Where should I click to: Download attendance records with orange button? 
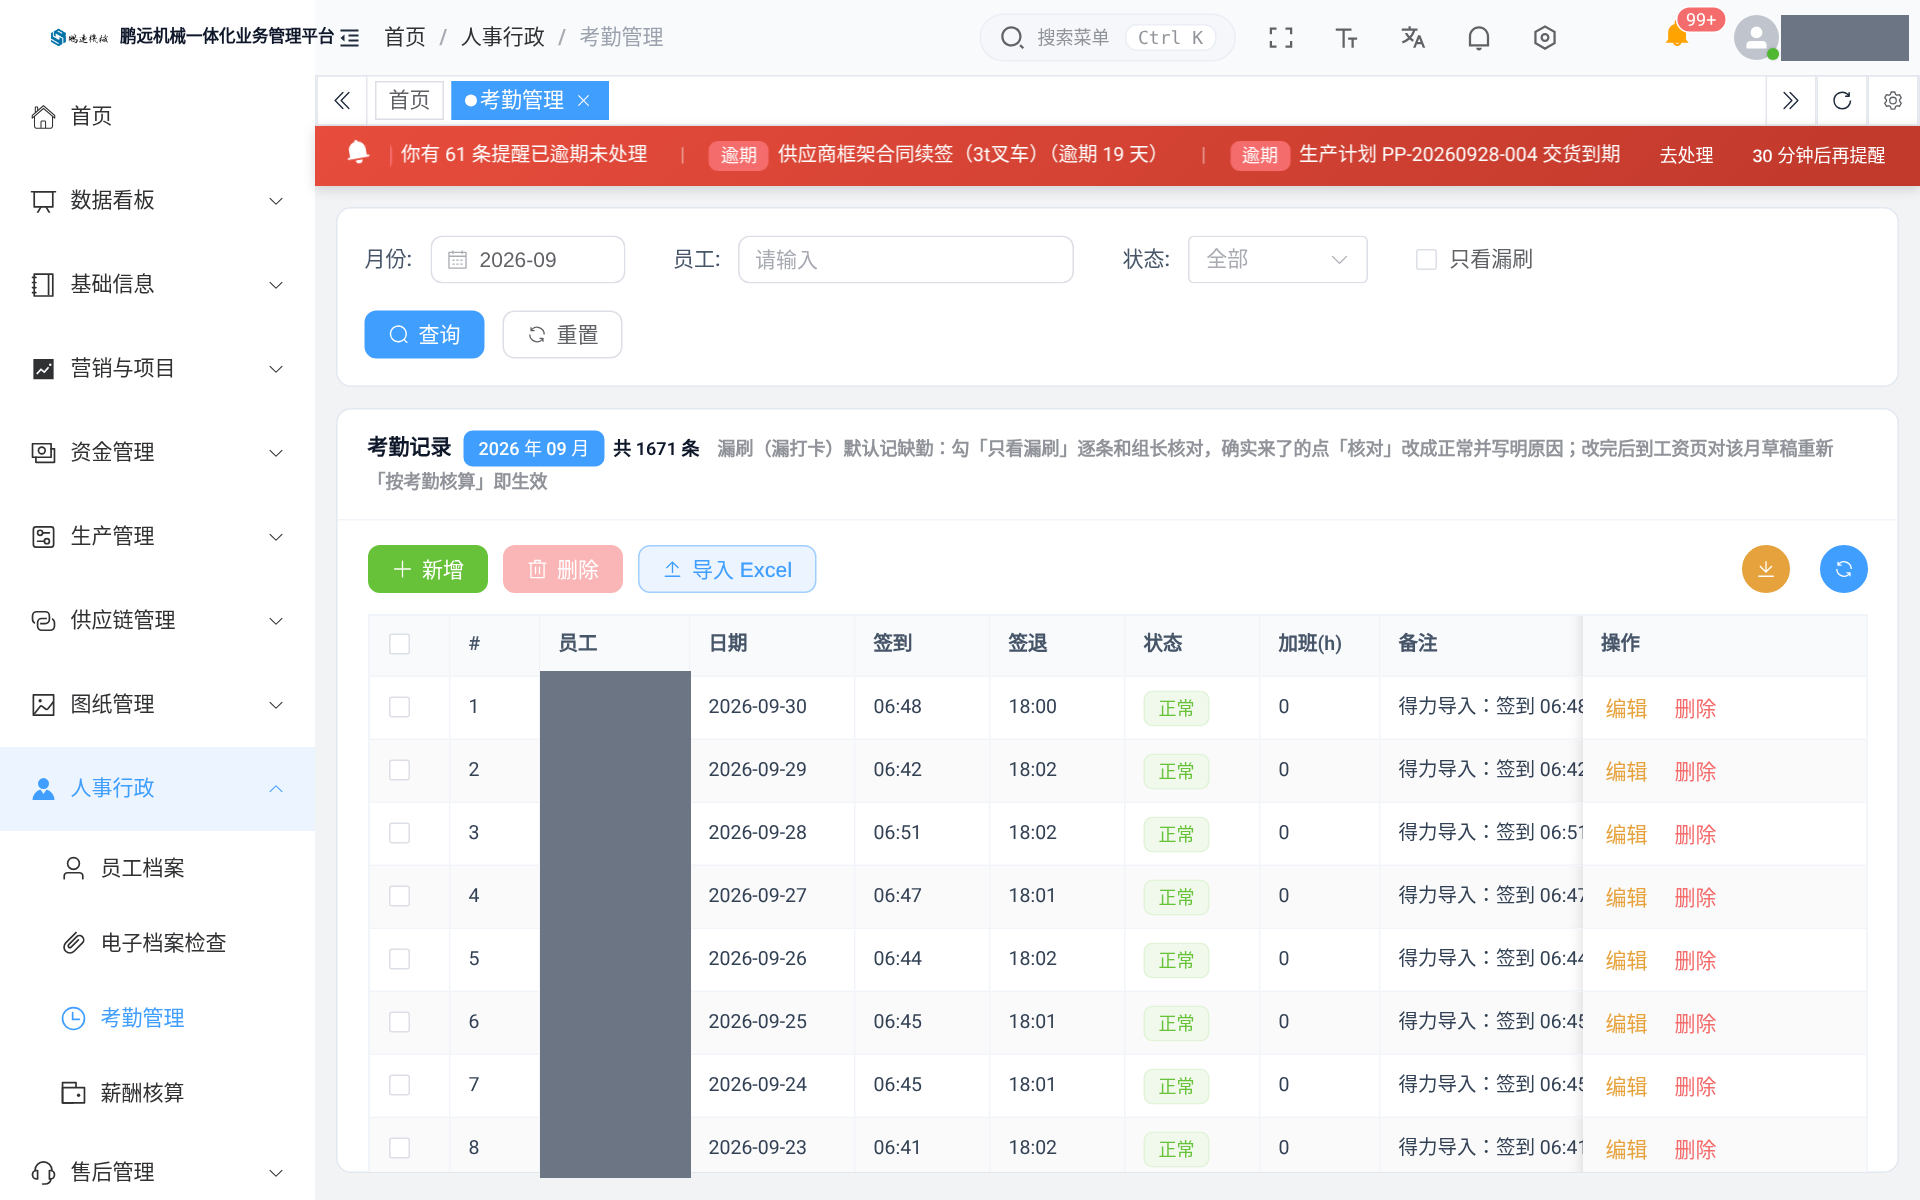tap(1765, 569)
